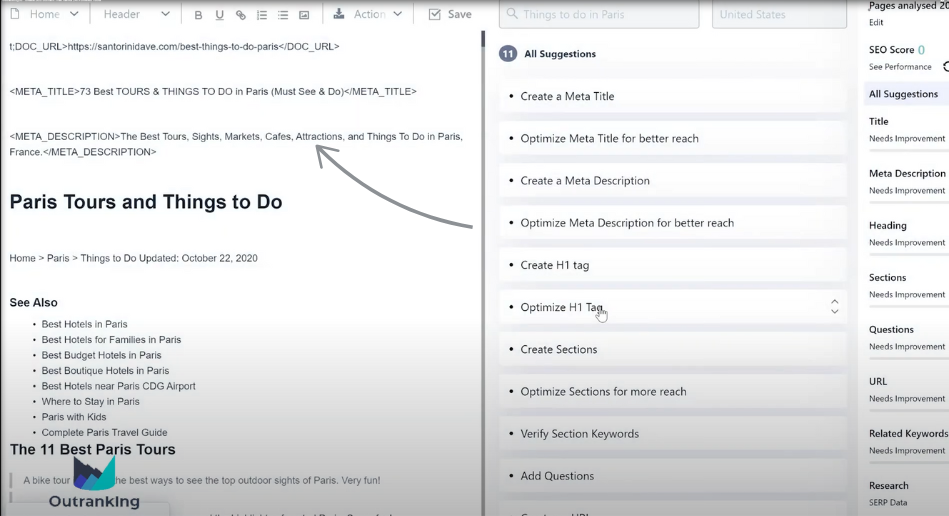Insert an image via toolbar icon

[x=304, y=15]
